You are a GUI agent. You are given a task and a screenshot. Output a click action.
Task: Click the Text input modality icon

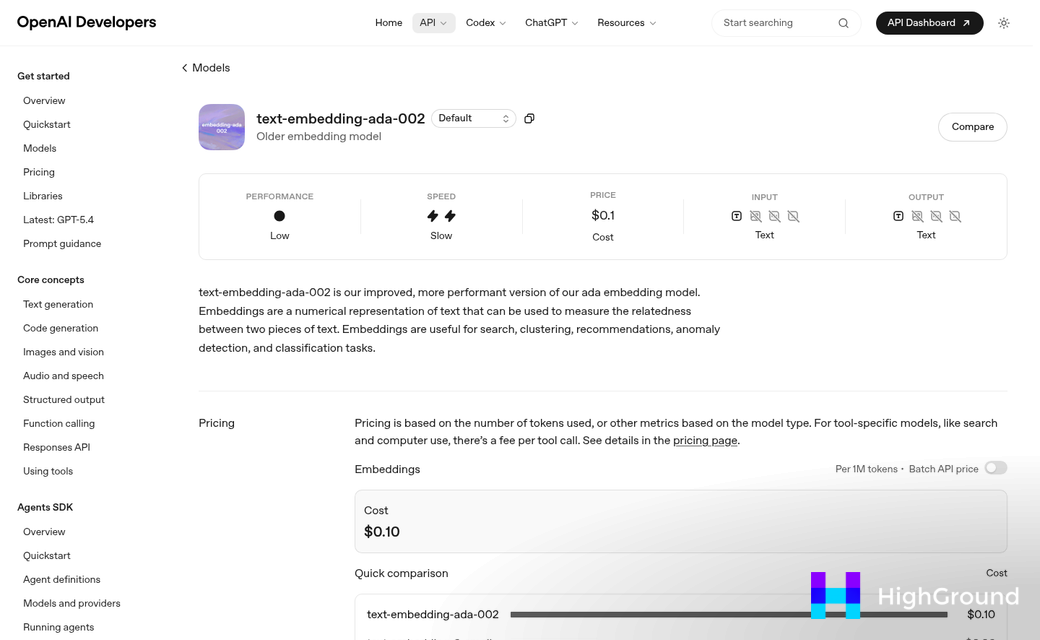point(737,216)
